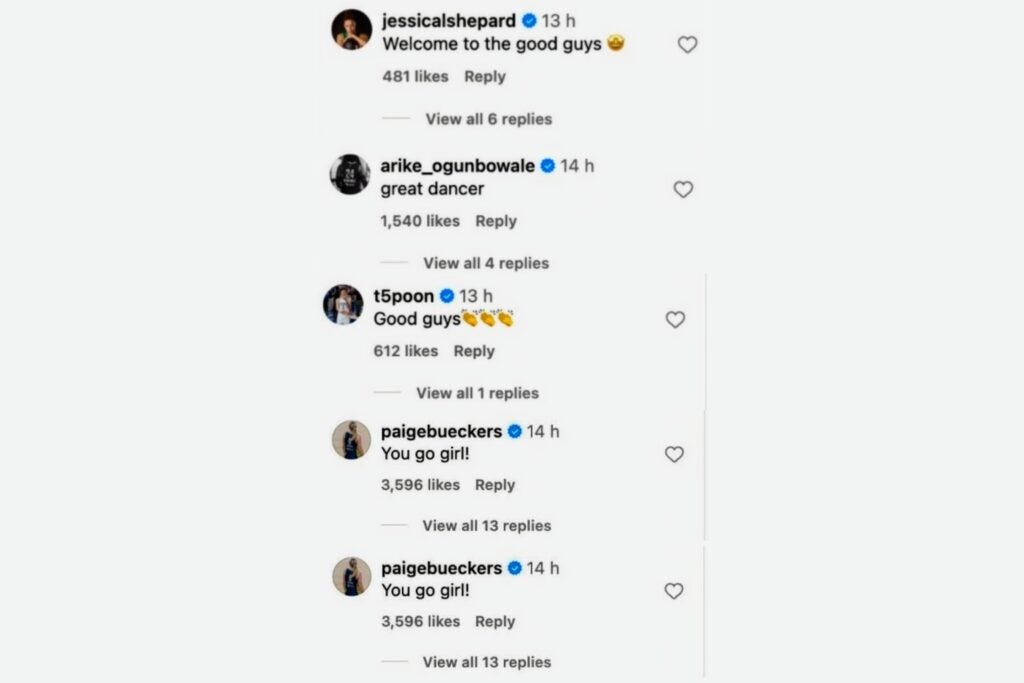Visit the arike_ogunbowale username link
The height and width of the screenshot is (683, 1024).
pyautogui.click(x=457, y=166)
